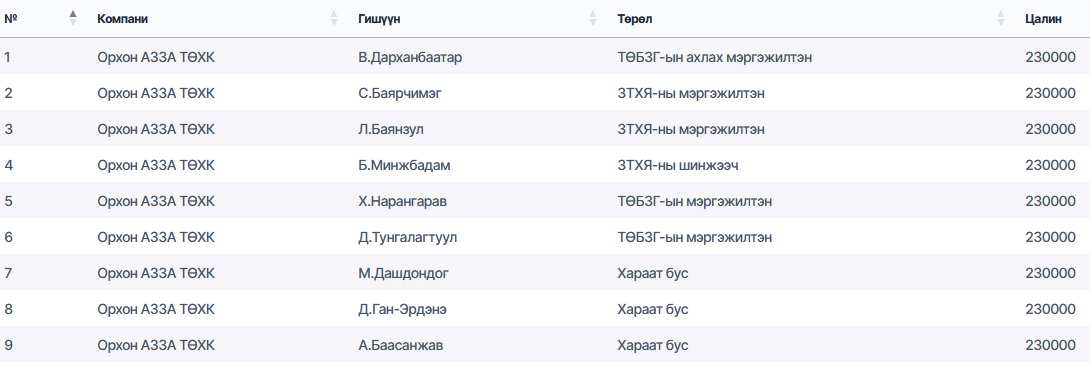Select А.Баасанжав in row 9
The height and width of the screenshot is (368, 1090).
click(x=400, y=346)
